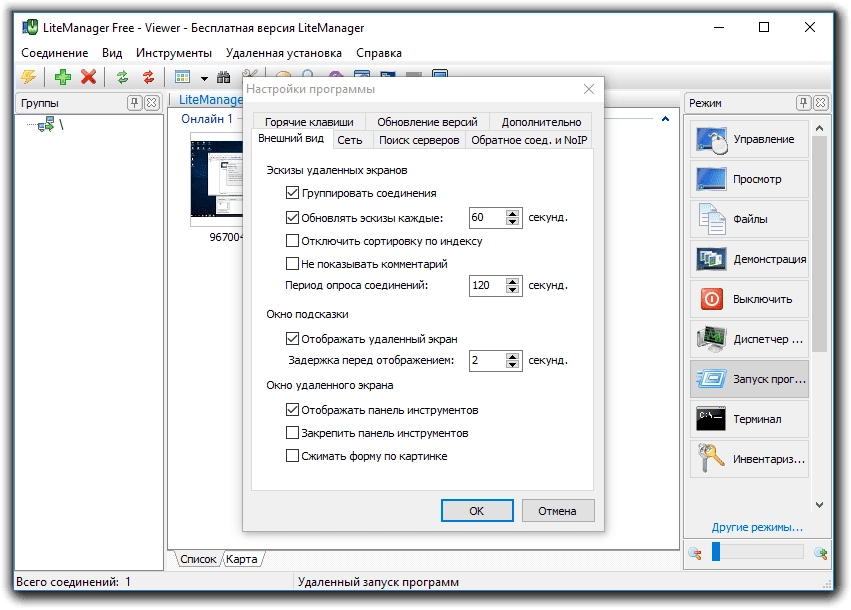Viewport: 851px width, 610px height.
Task: Click the binoculars search toolbar icon
Action: click(x=224, y=77)
